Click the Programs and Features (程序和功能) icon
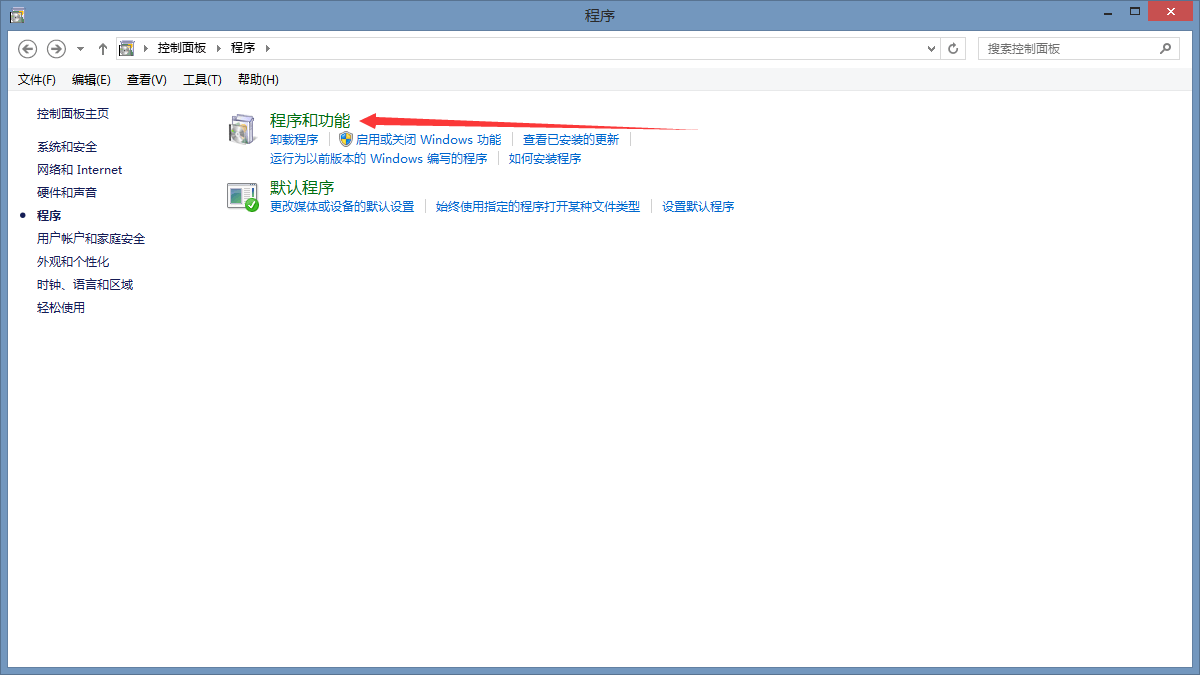 click(242, 130)
